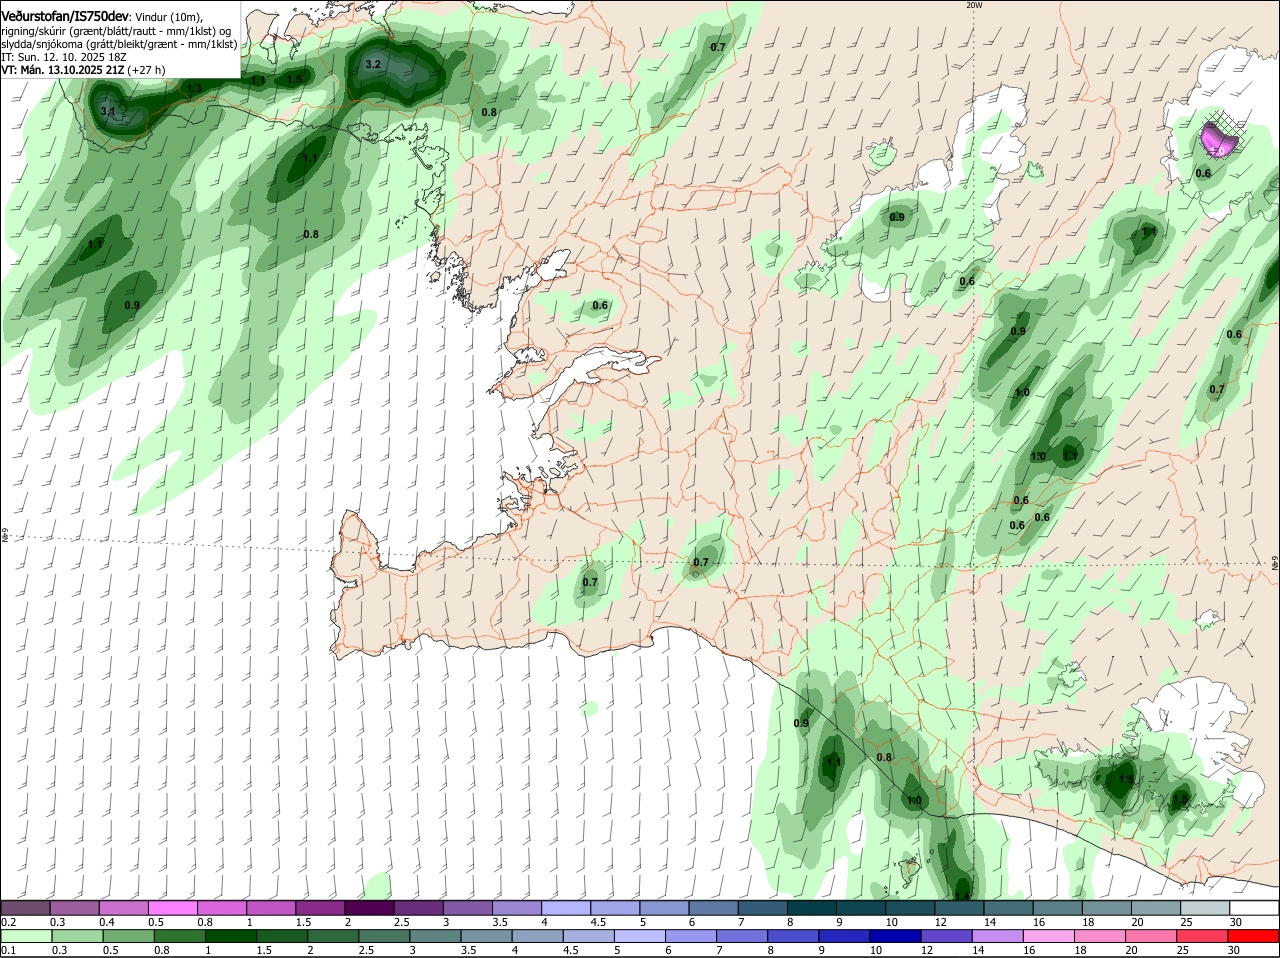The image size is (1280, 958).
Task: Select the pale grey 25 snow legend swatch
Action: [1204, 908]
